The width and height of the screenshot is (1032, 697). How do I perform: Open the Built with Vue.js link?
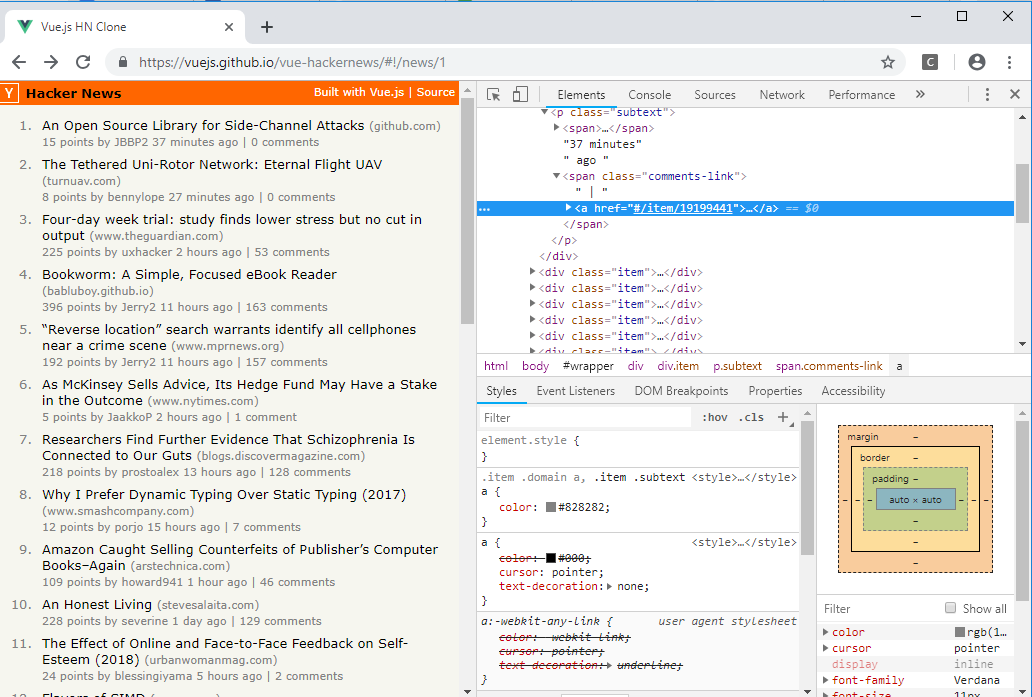(359, 92)
